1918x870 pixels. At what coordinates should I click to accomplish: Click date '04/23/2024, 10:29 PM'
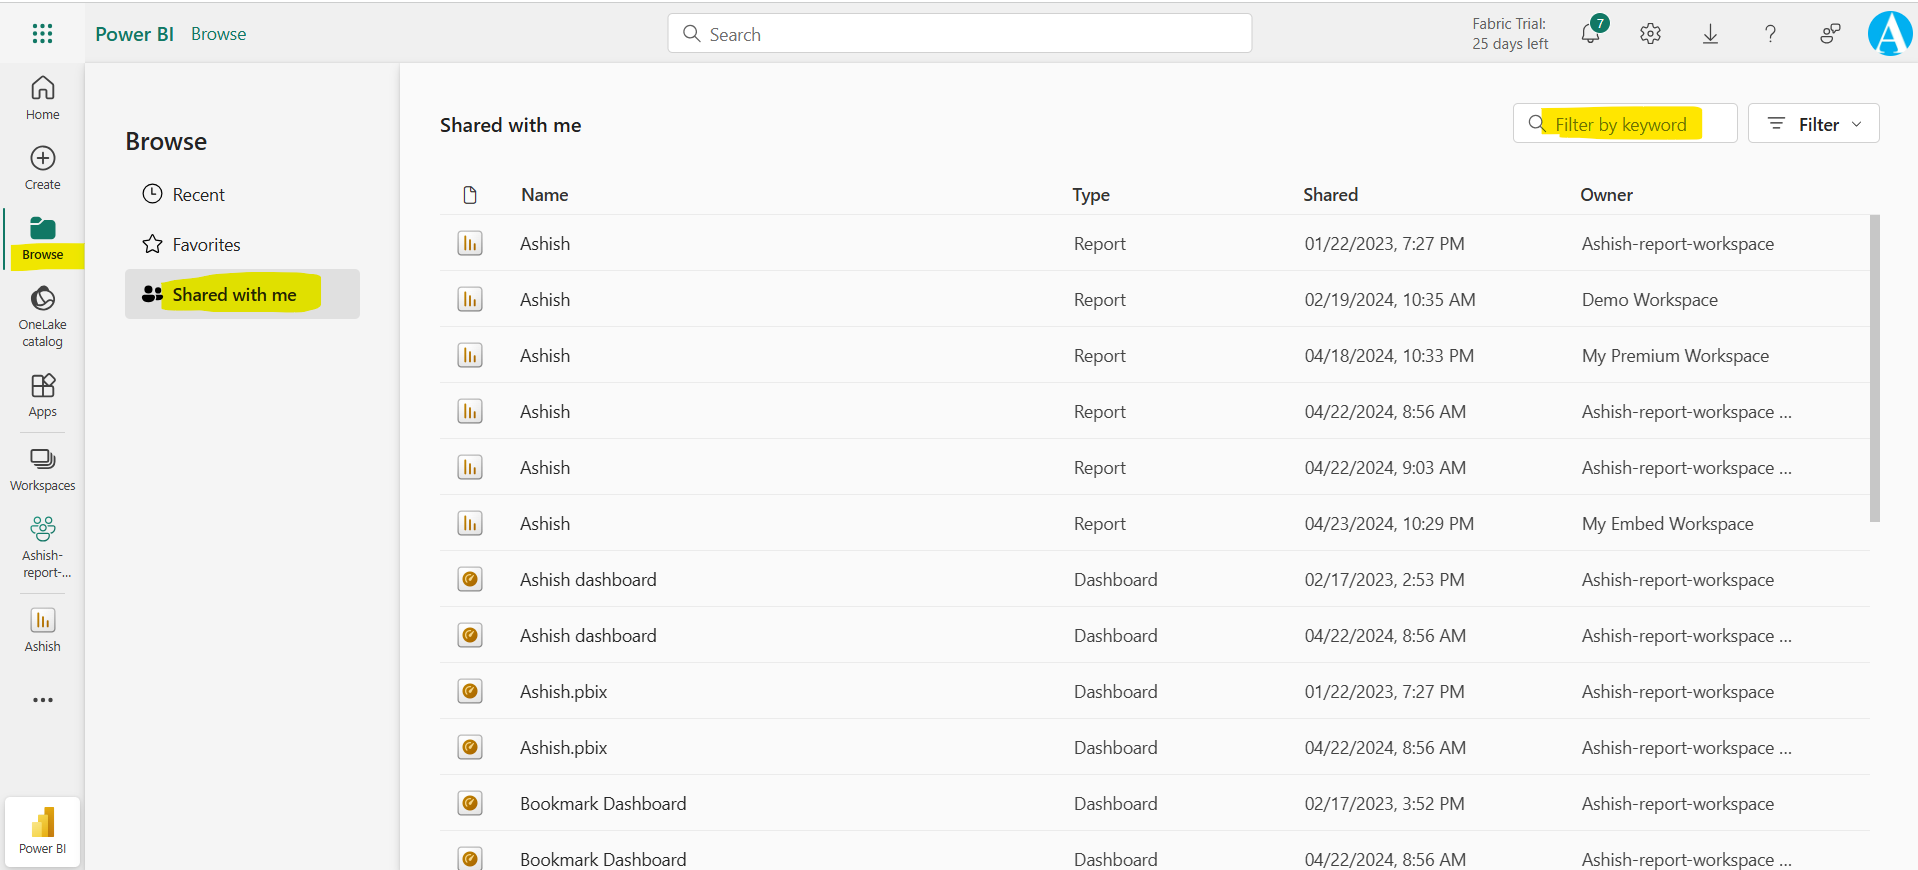point(1388,523)
